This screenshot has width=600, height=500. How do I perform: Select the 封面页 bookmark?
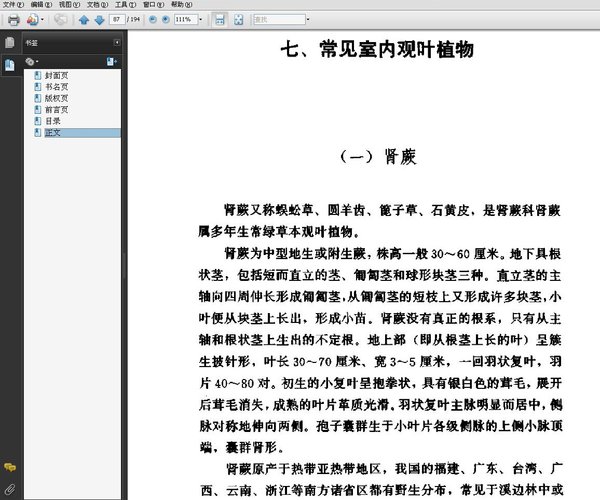(x=57, y=75)
